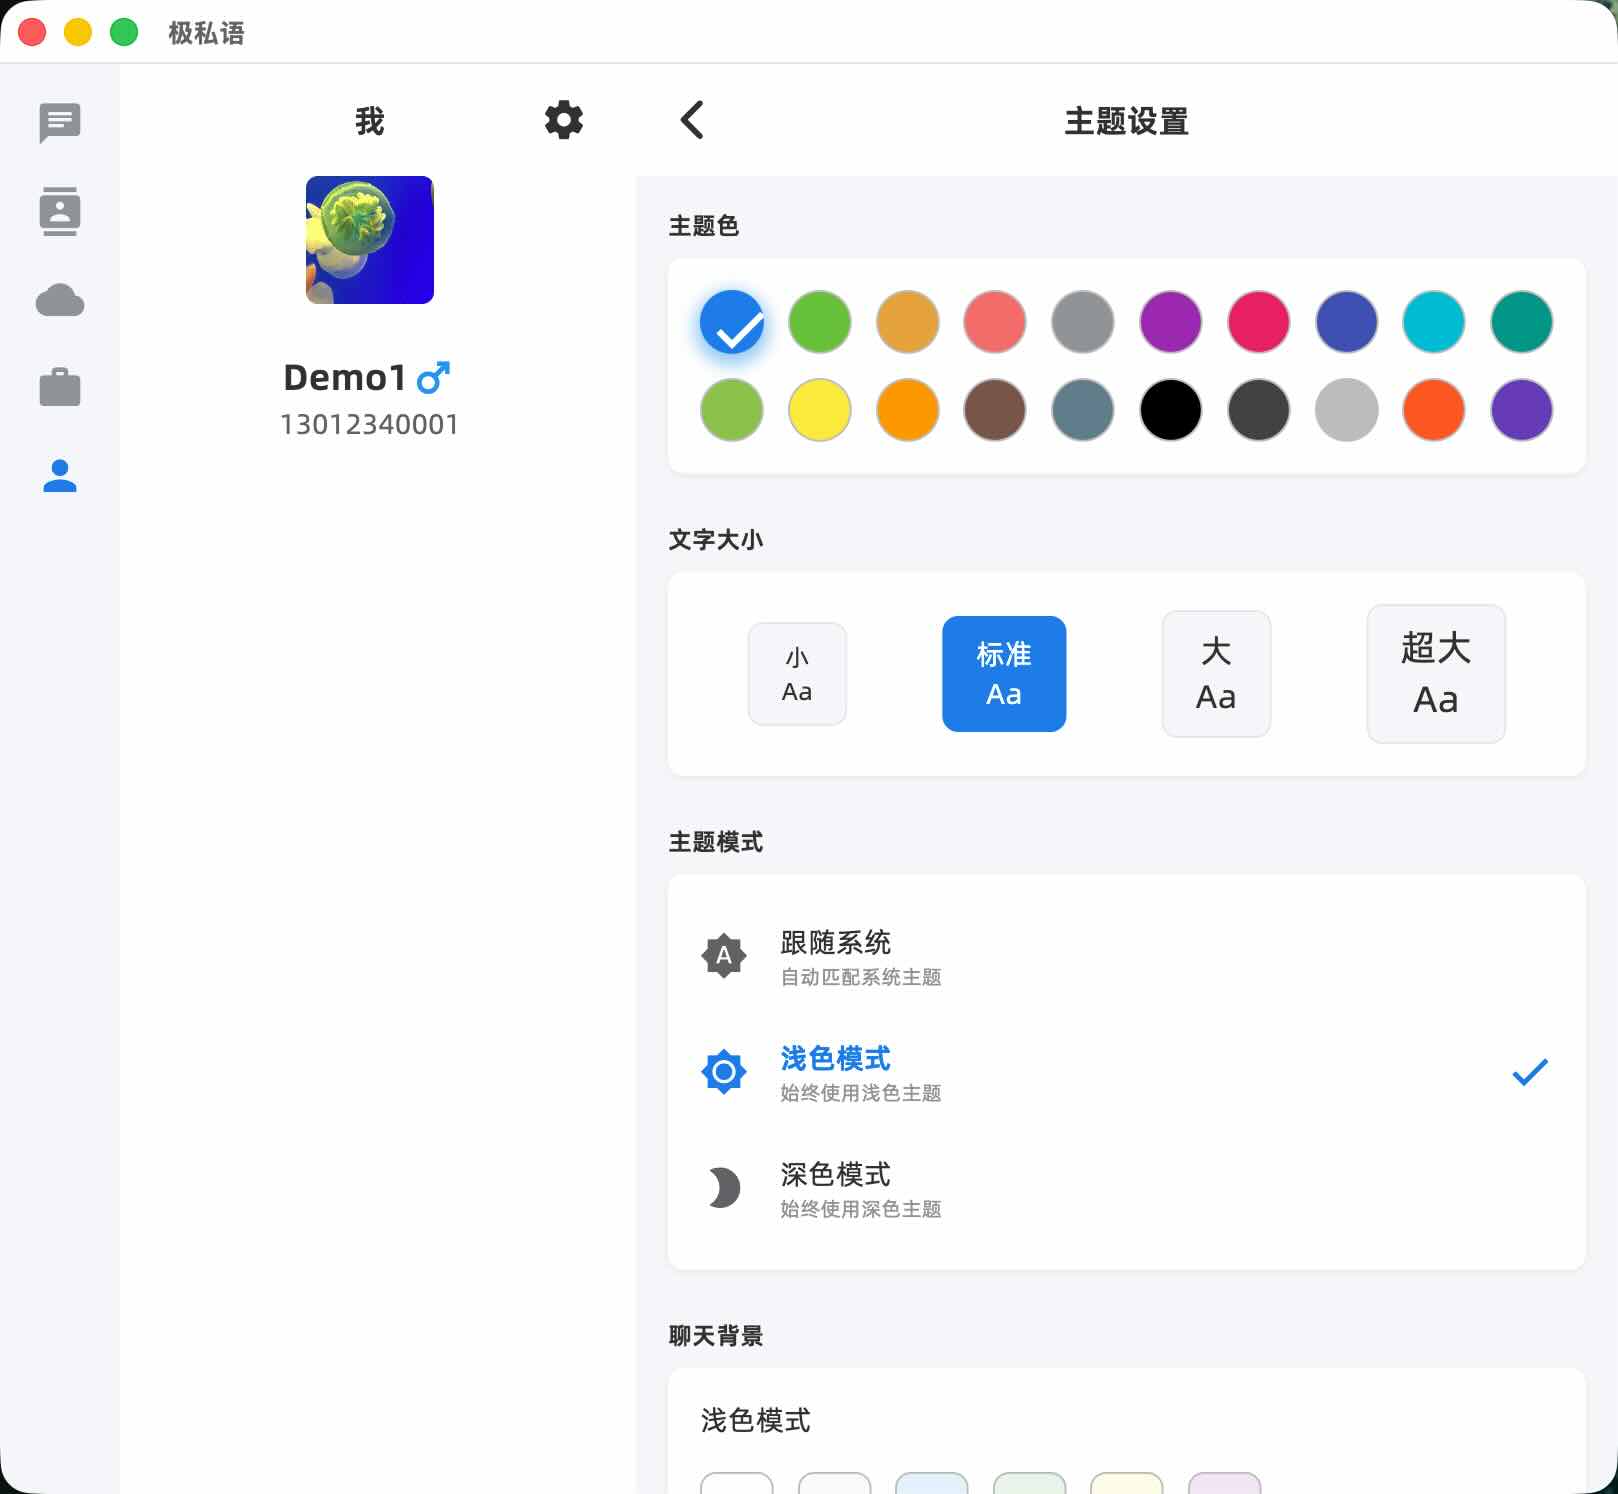
Task: Click the 主题模式 section label
Action: [716, 842]
